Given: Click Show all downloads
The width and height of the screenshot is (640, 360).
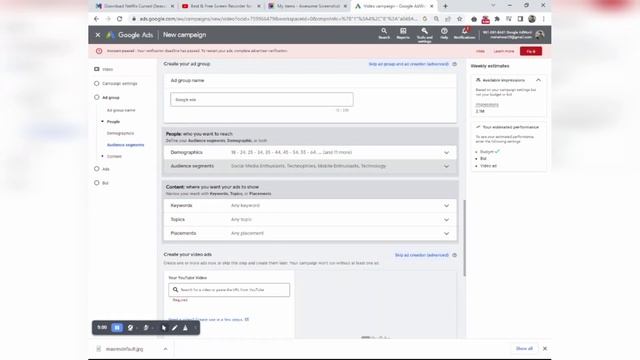Looking at the screenshot, I should pos(524,349).
